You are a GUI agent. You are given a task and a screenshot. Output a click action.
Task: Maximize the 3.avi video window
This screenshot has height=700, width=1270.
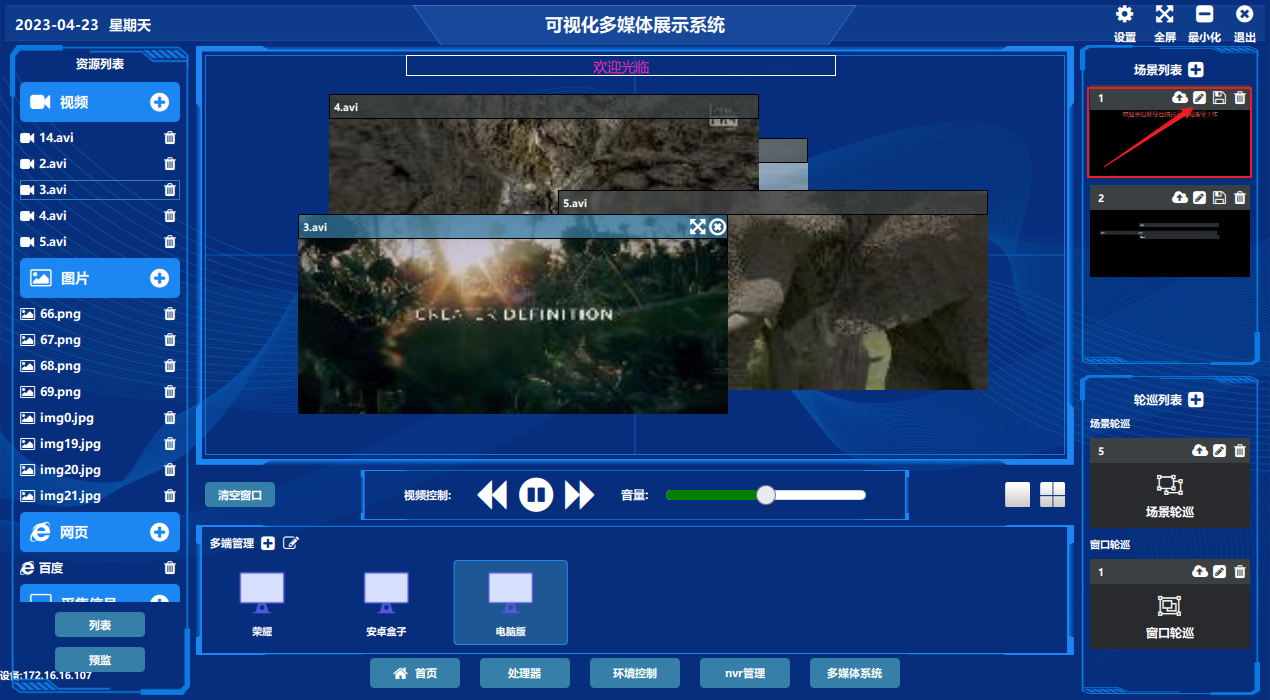tap(698, 227)
